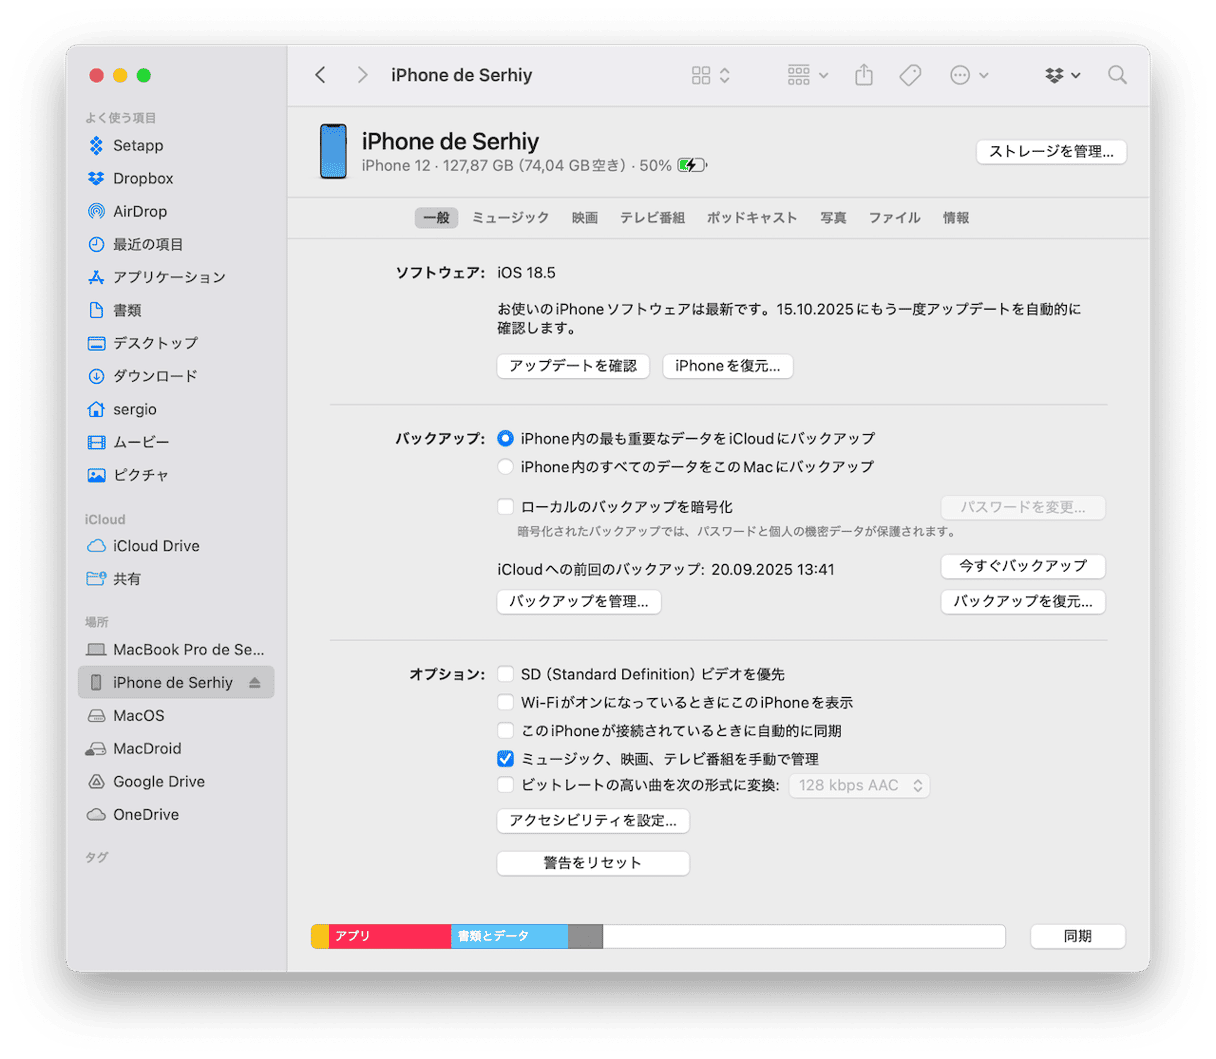Image resolution: width=1216 pixels, height=1059 pixels.
Task: Open iCloud Drive in the sidebar
Action: coord(155,546)
